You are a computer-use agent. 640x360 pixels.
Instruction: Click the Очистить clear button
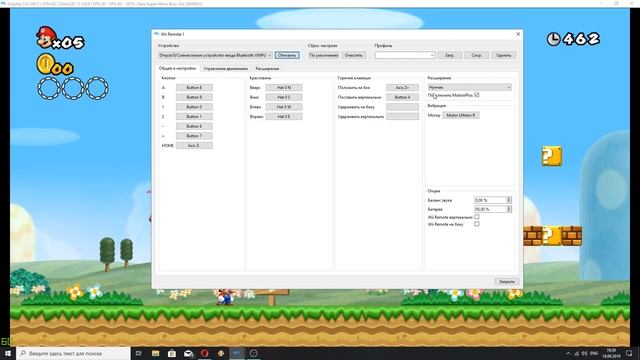[x=353, y=55]
